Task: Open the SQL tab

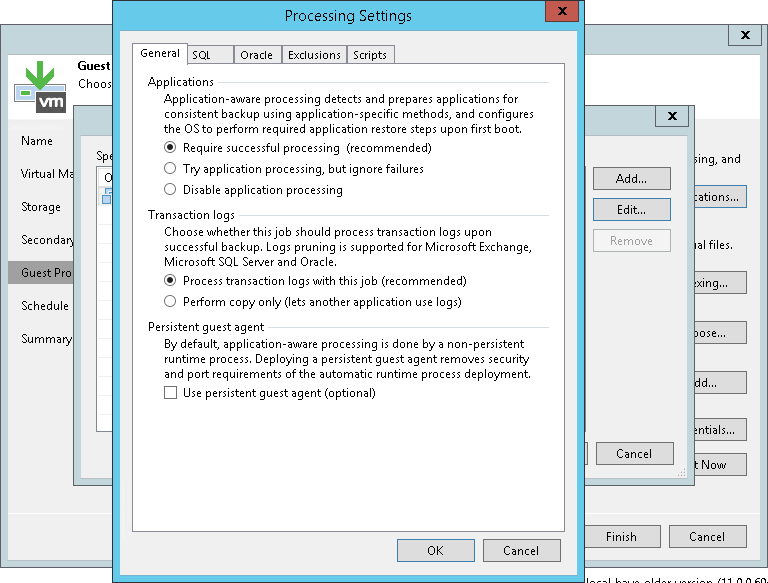Action: point(211,55)
